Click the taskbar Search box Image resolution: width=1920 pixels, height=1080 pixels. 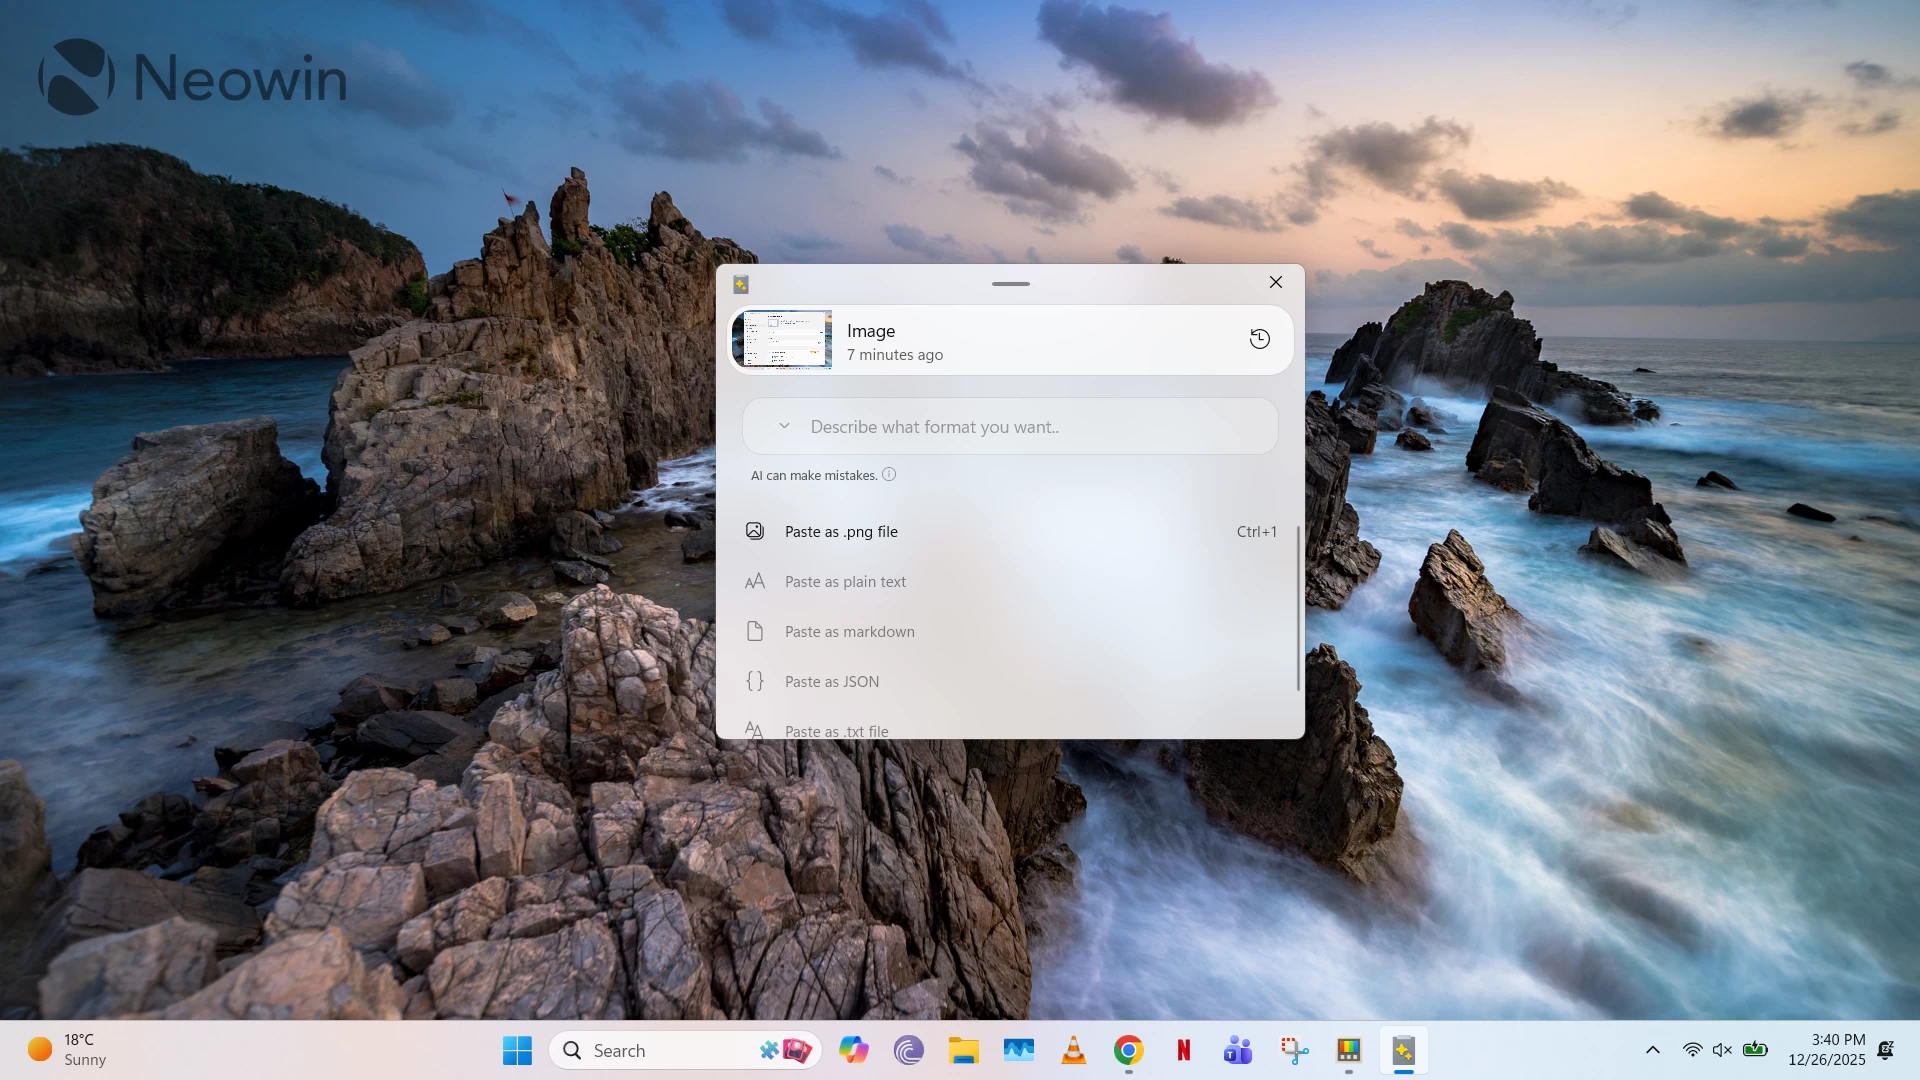pyautogui.click(x=685, y=1050)
